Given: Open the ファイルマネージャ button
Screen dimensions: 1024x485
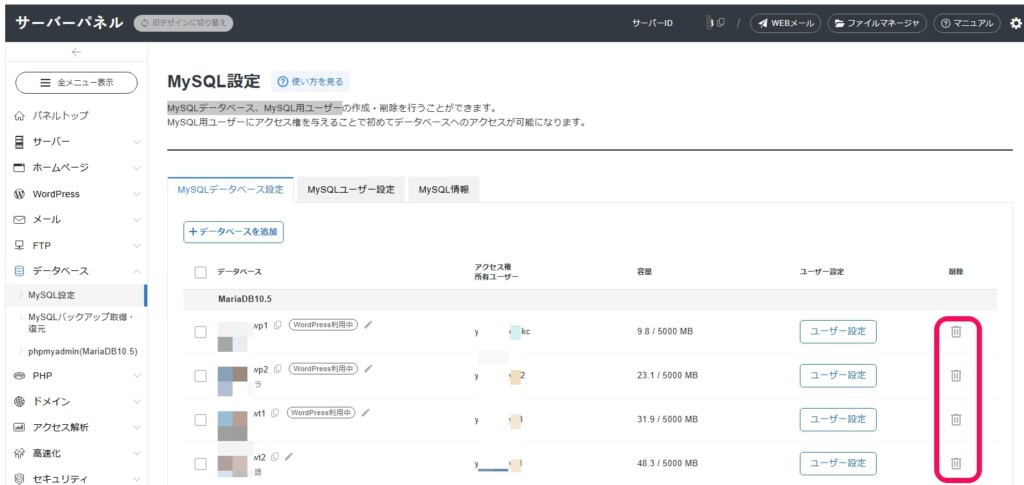Looking at the screenshot, I should coord(877,23).
